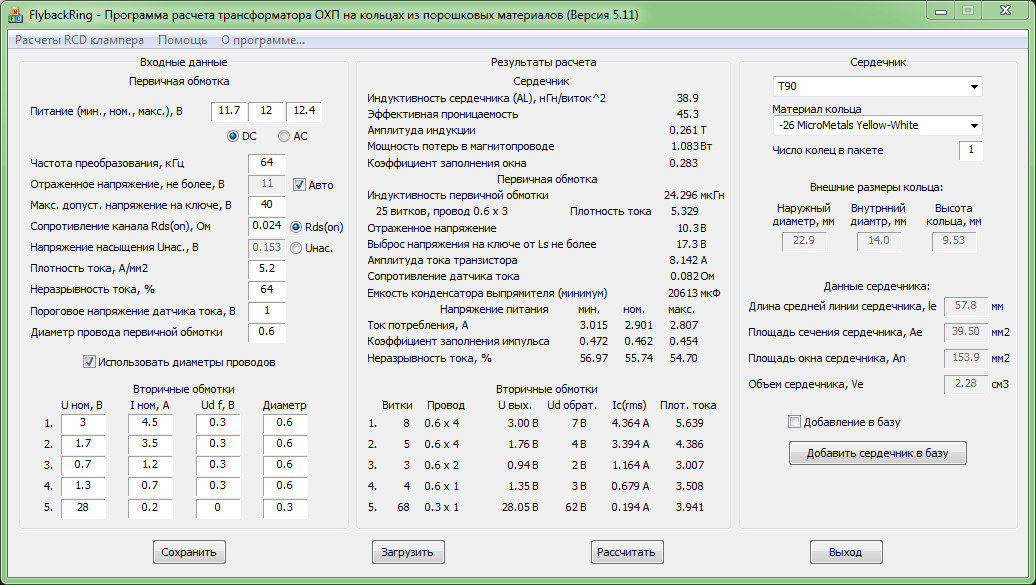The height and width of the screenshot is (585, 1036).
Task: Click the Частота преобразования field
Action: [267, 163]
